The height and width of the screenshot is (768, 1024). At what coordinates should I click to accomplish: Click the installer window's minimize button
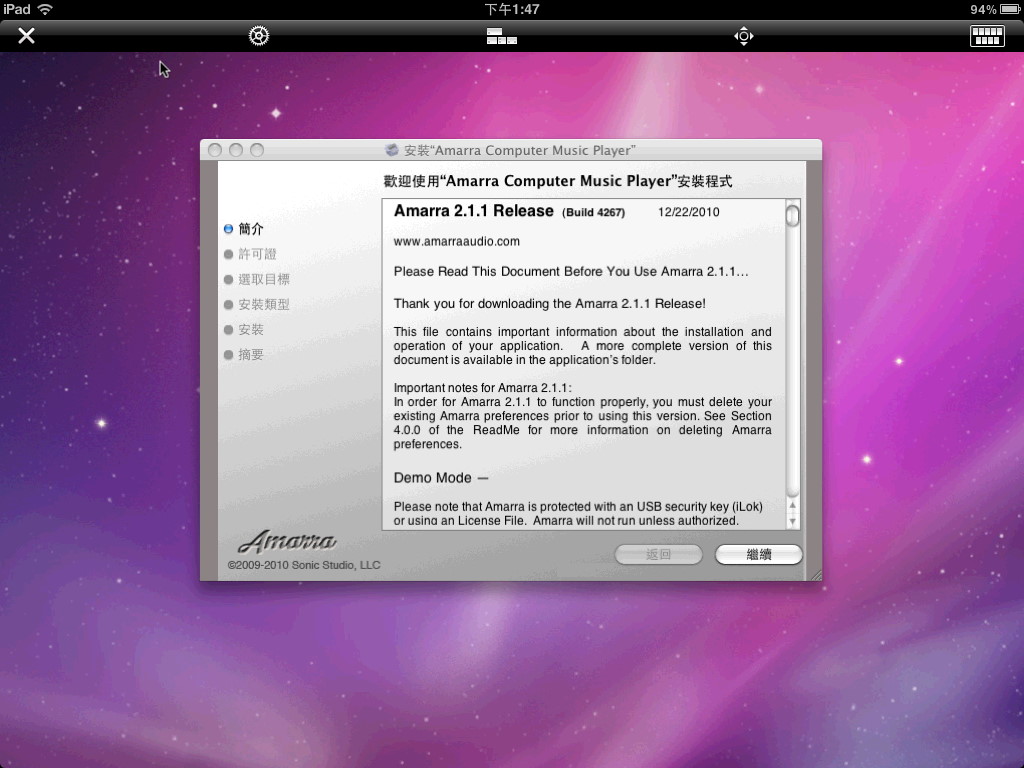coord(236,150)
